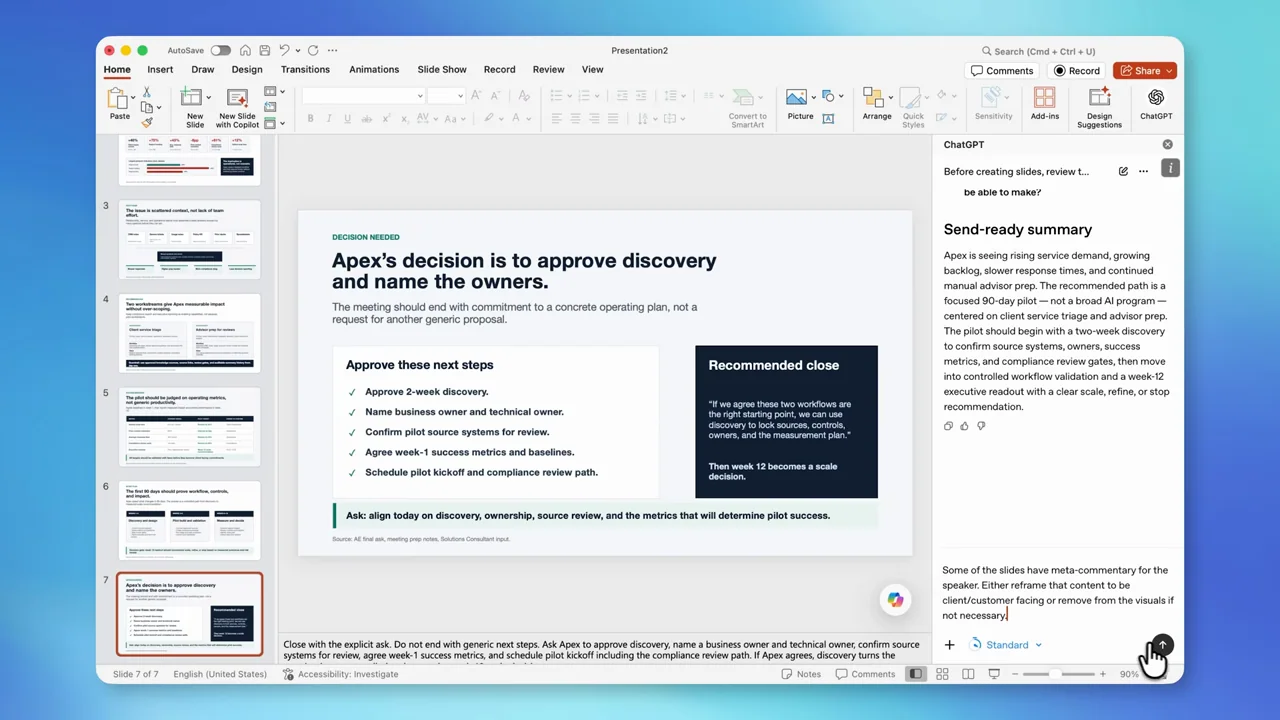The width and height of the screenshot is (1280, 720).
Task: Click Accessibility: Investigate in status bar
Action: (x=341, y=674)
